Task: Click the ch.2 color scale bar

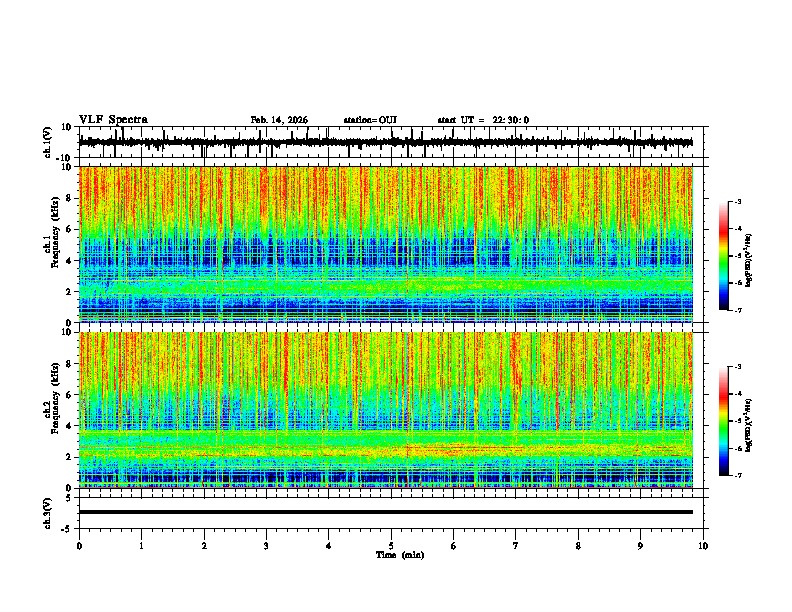Action: [724, 421]
